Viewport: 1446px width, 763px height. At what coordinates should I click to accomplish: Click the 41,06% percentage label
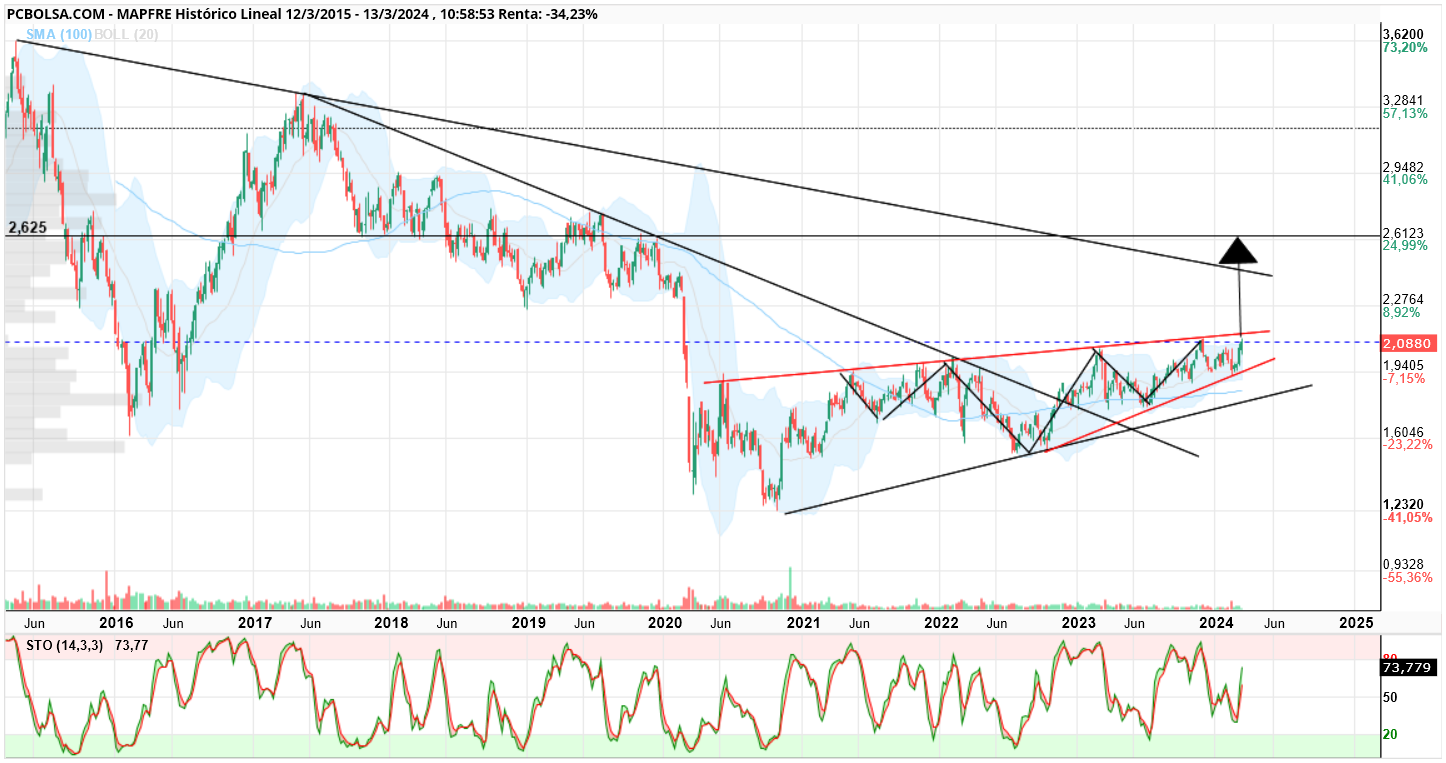coord(1405,180)
